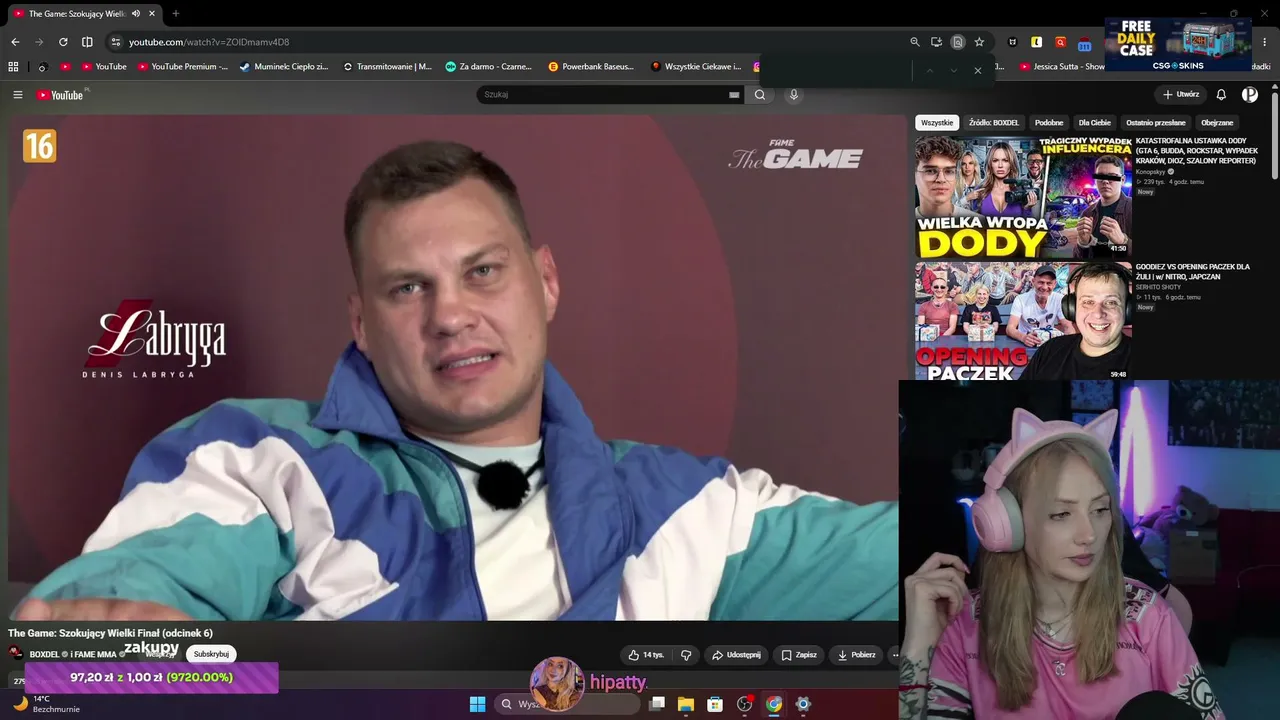
Task: Open the Wszystkie Ciekawe bookmark
Action: click(x=696, y=67)
